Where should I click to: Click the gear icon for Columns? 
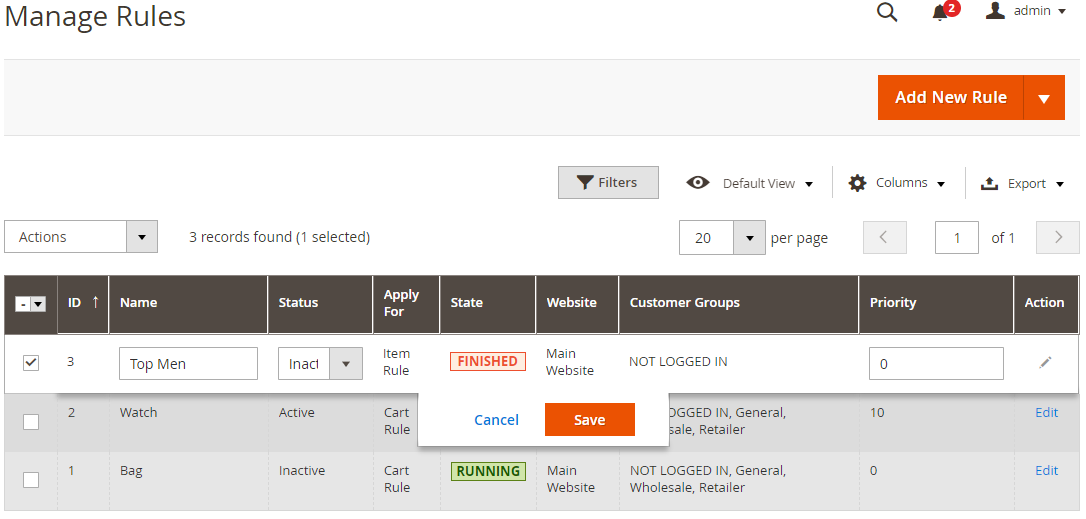[857, 183]
